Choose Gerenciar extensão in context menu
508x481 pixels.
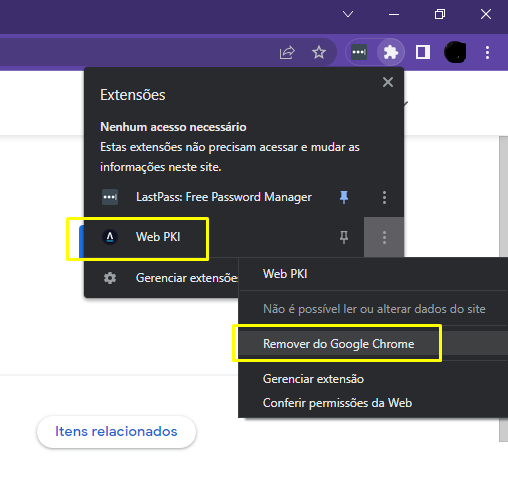click(373, 379)
